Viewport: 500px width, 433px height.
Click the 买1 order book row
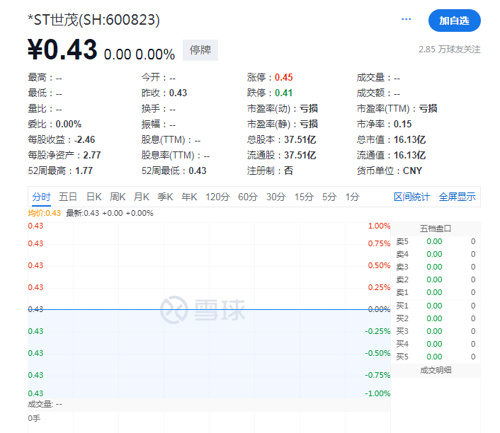[436, 306]
